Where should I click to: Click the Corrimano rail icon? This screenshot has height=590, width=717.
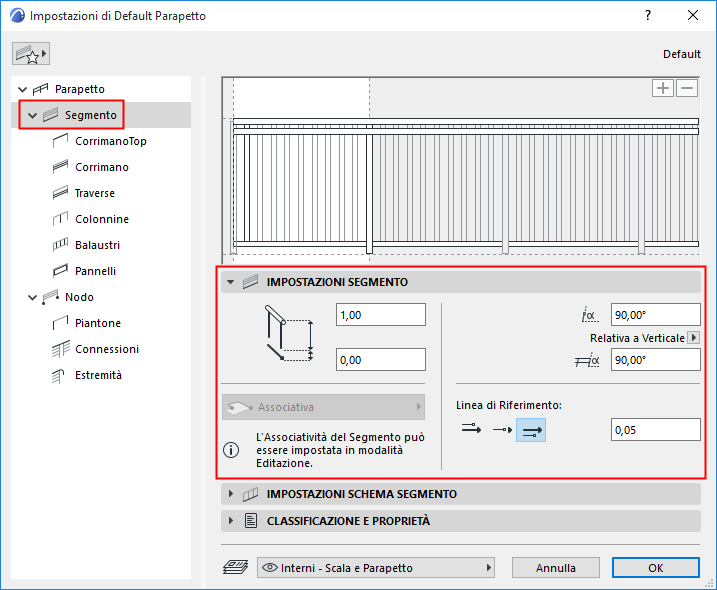click(60, 167)
